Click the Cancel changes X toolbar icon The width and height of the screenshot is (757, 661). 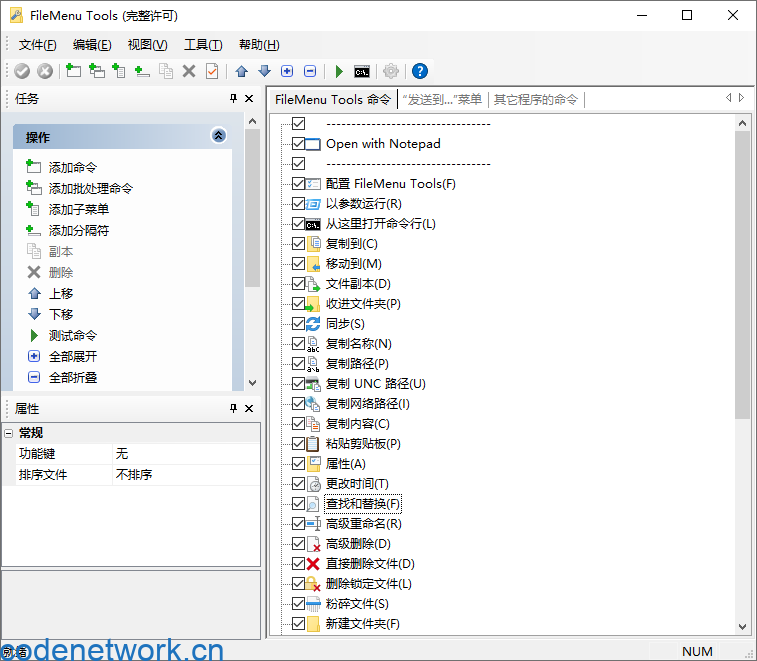pyautogui.click(x=45, y=71)
